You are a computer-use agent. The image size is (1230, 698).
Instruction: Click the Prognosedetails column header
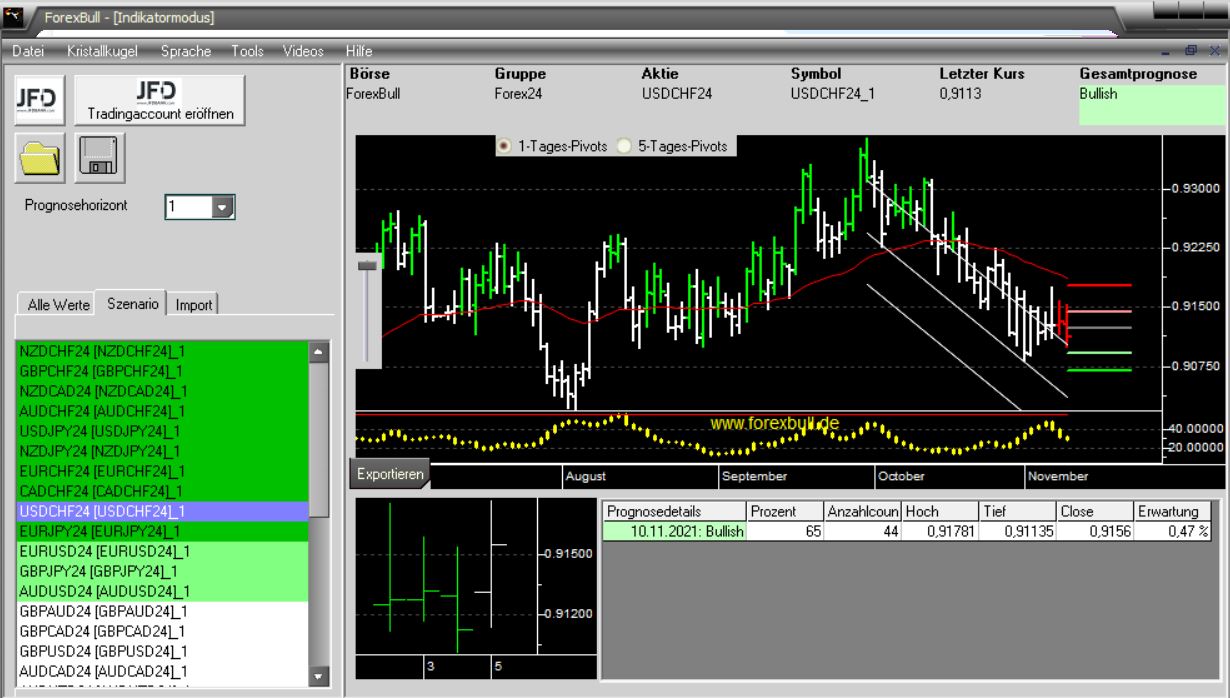[675, 511]
